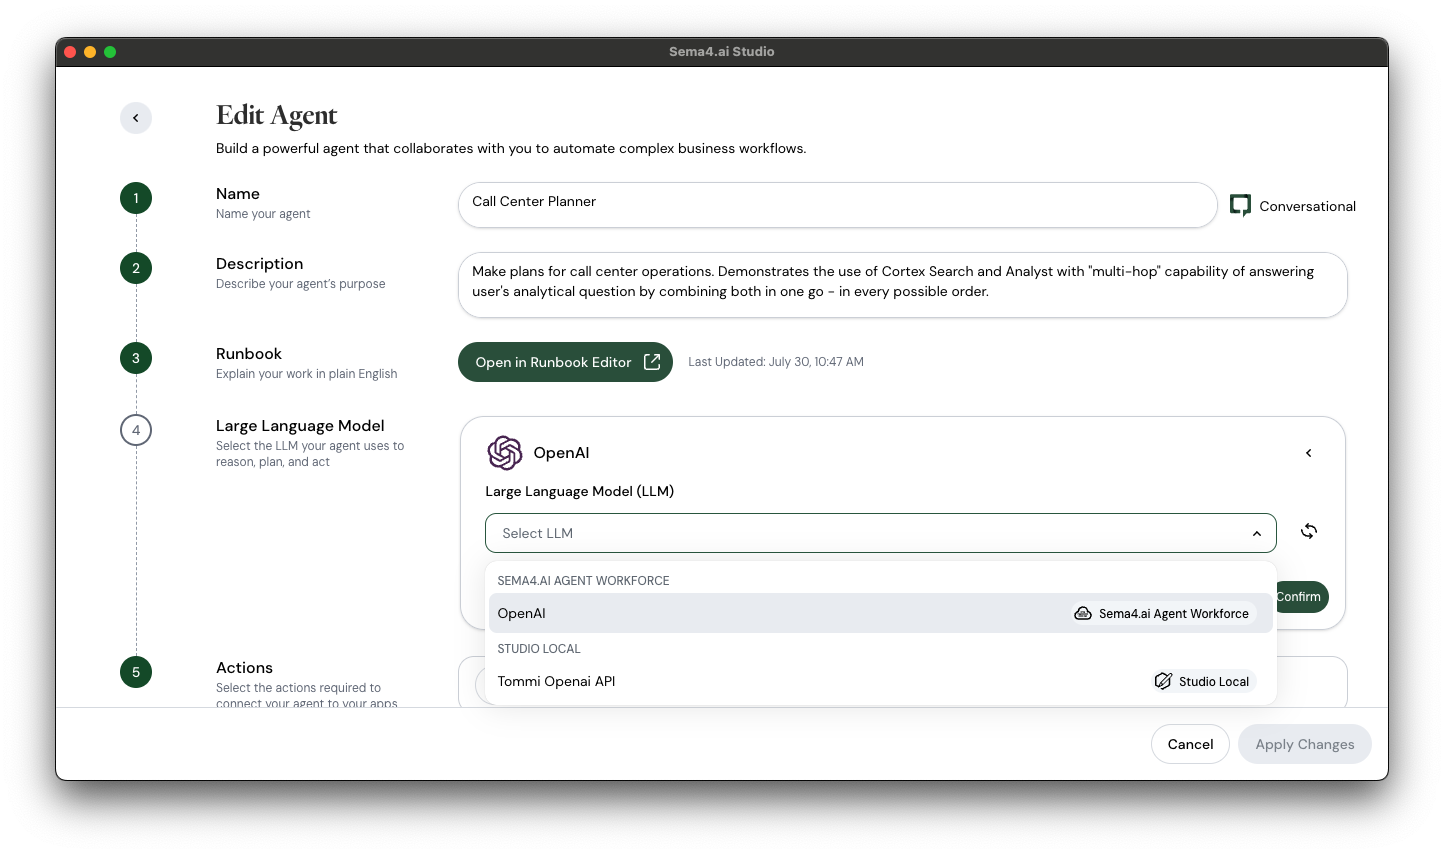1444x854 pixels.
Task: Edit the Call Center Planner name field
Action: [837, 205]
